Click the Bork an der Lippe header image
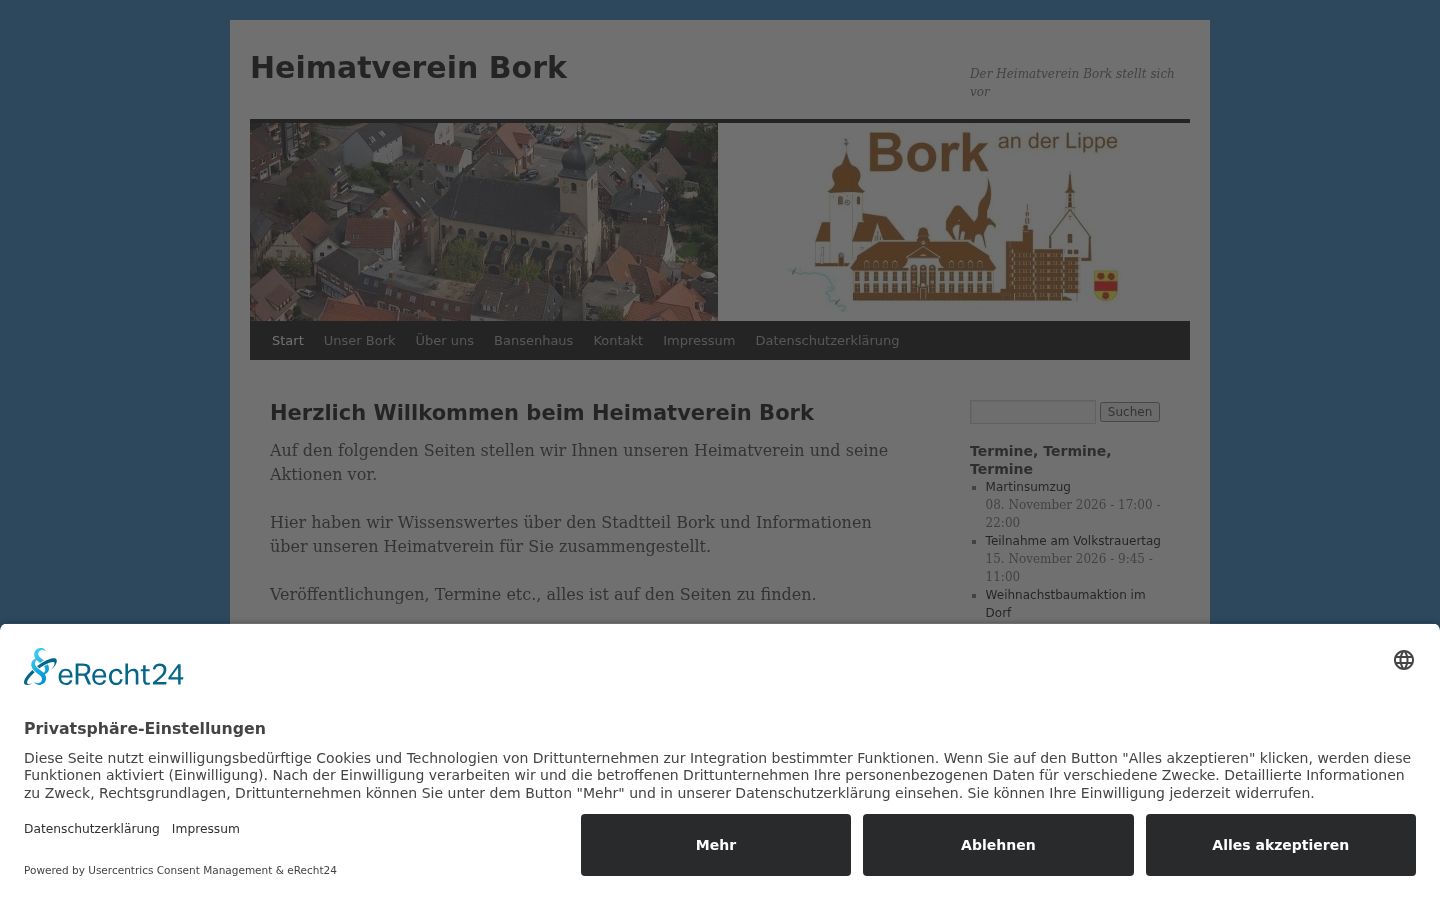 (954, 222)
